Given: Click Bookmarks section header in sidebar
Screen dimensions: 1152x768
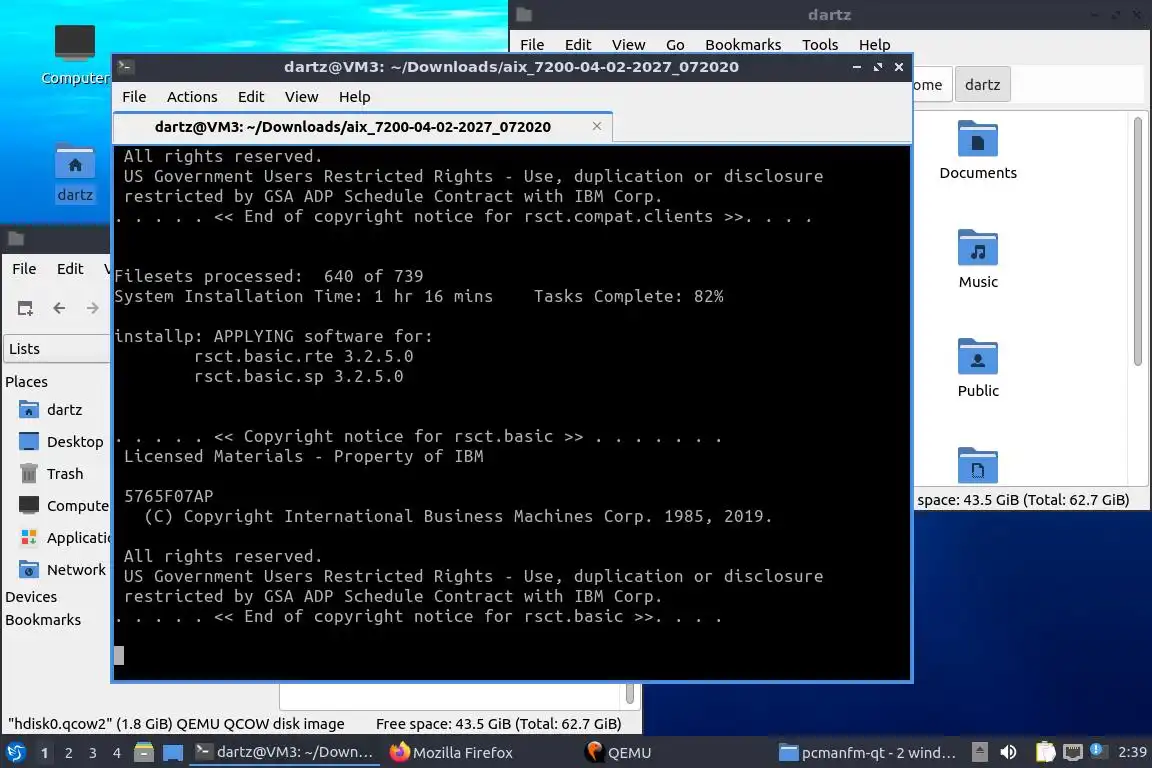Looking at the screenshot, I should pos(43,620).
